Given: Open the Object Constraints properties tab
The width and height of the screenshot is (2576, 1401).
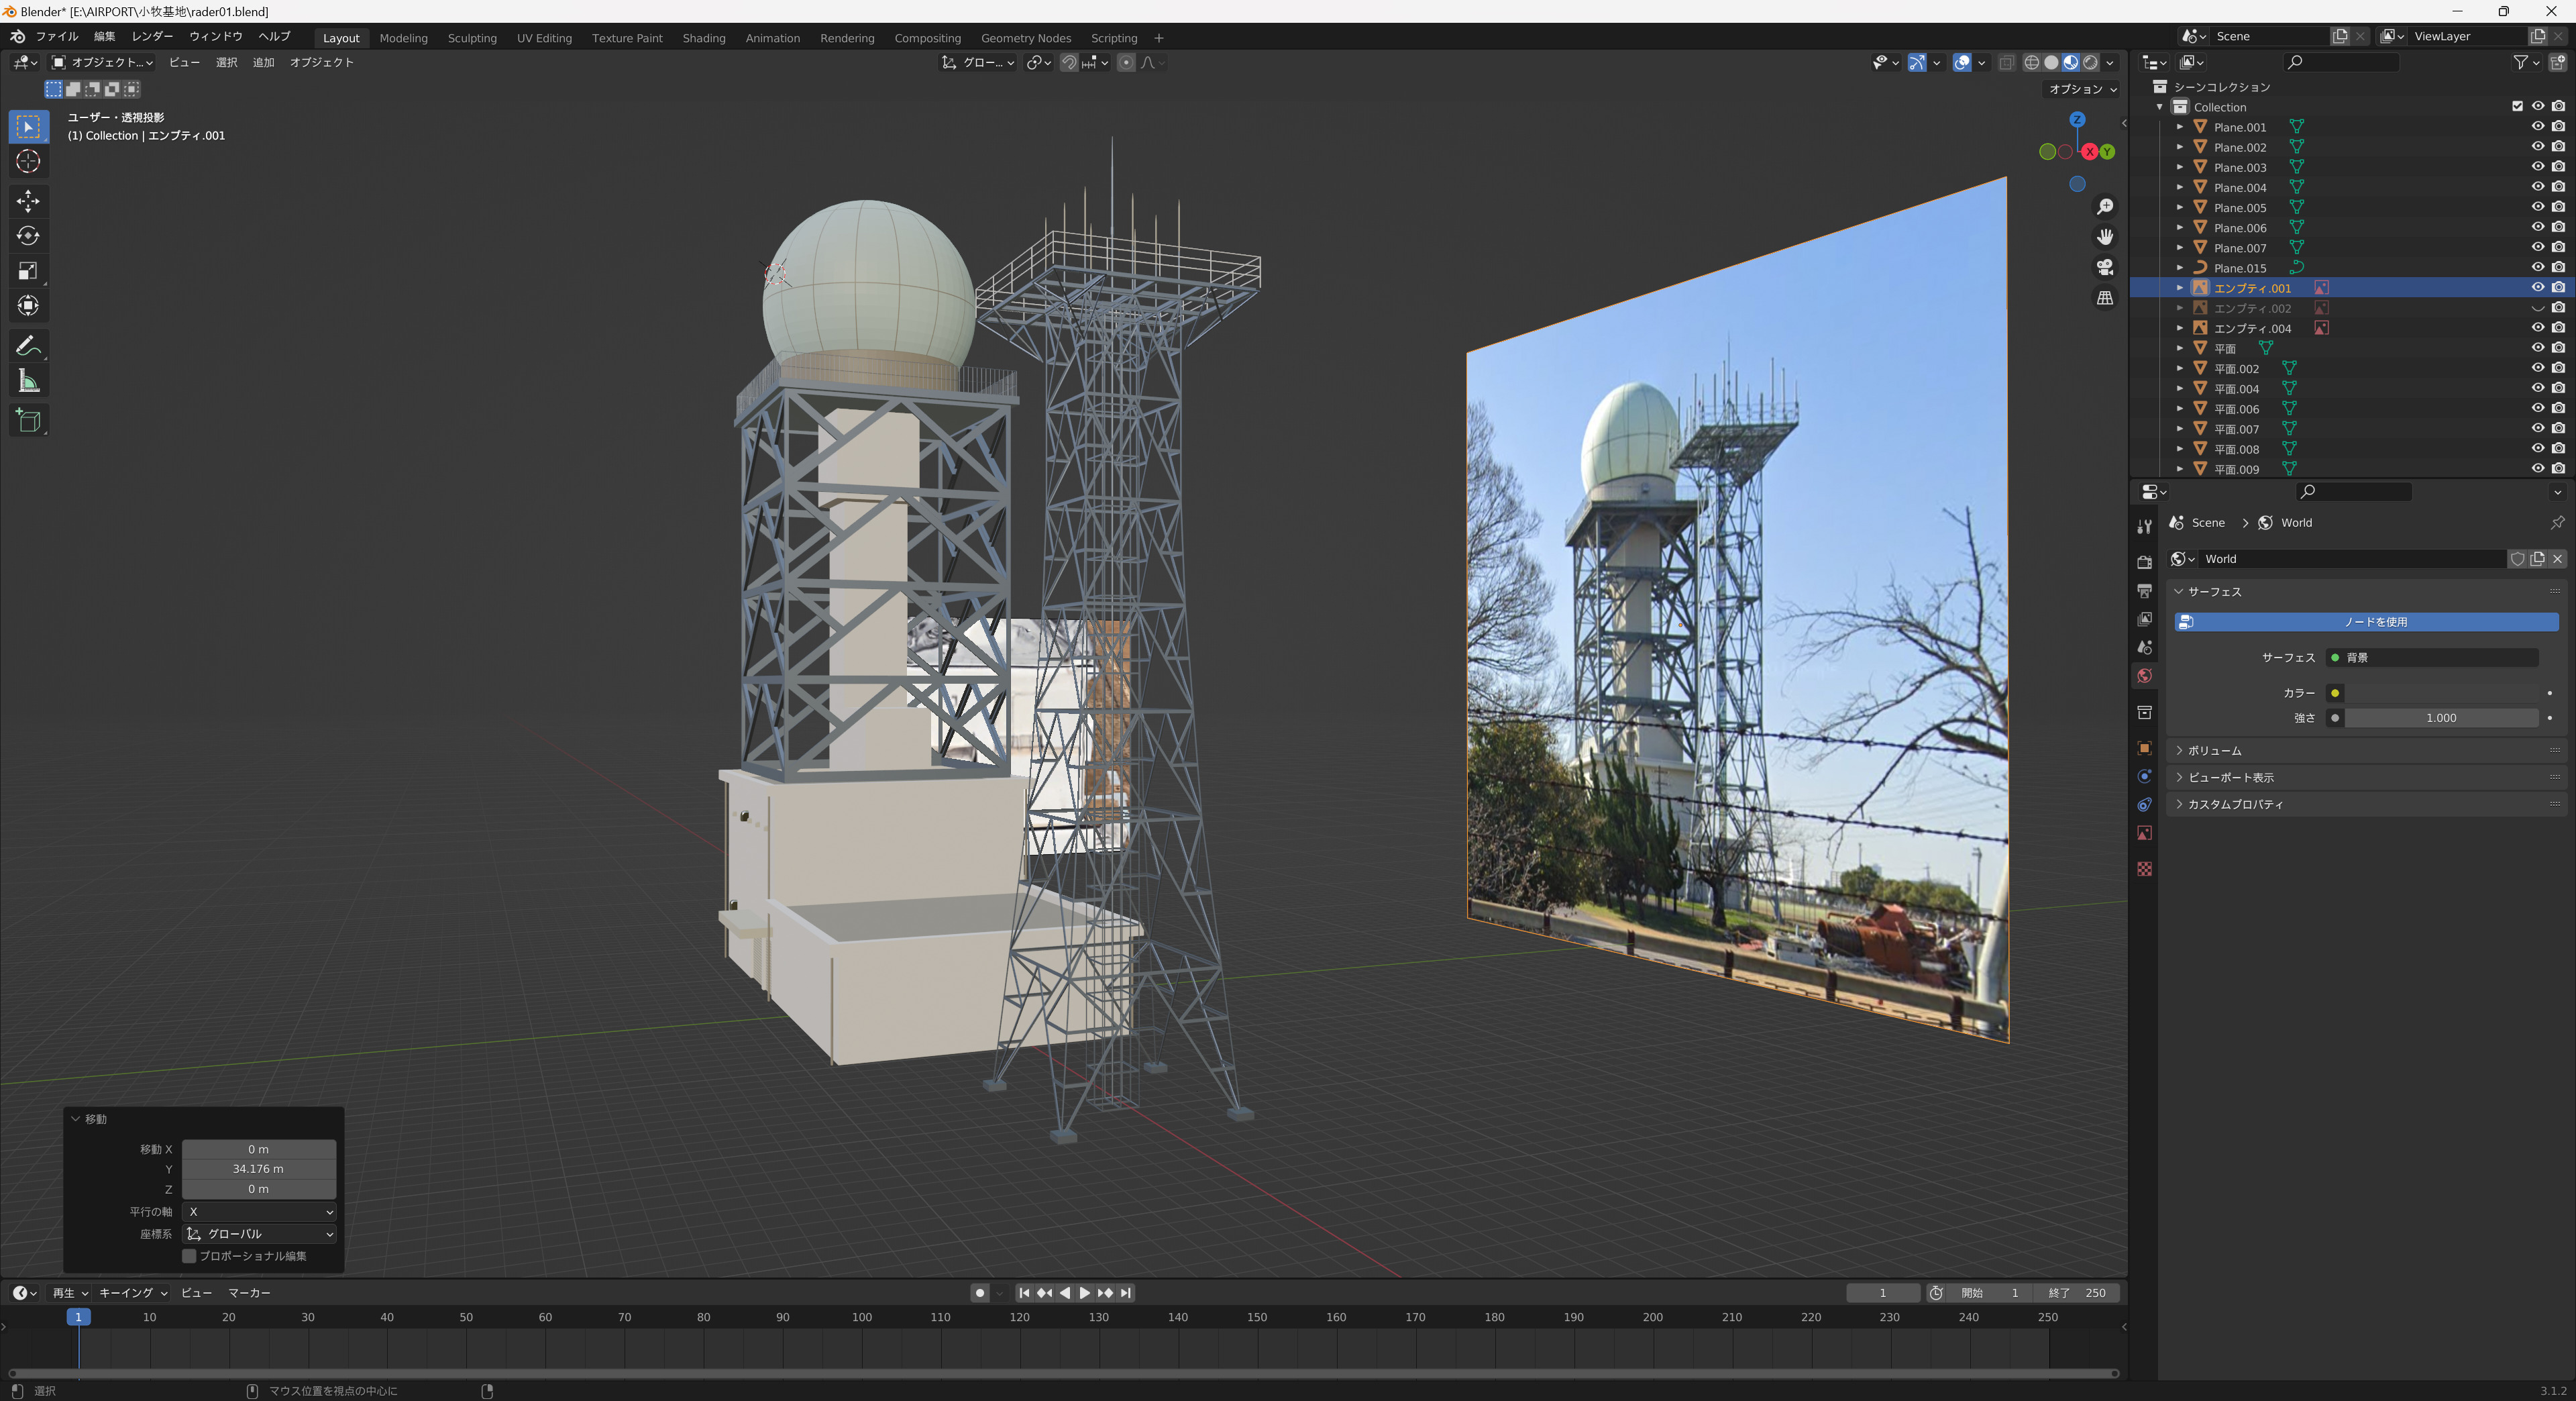Looking at the screenshot, I should [2144, 805].
